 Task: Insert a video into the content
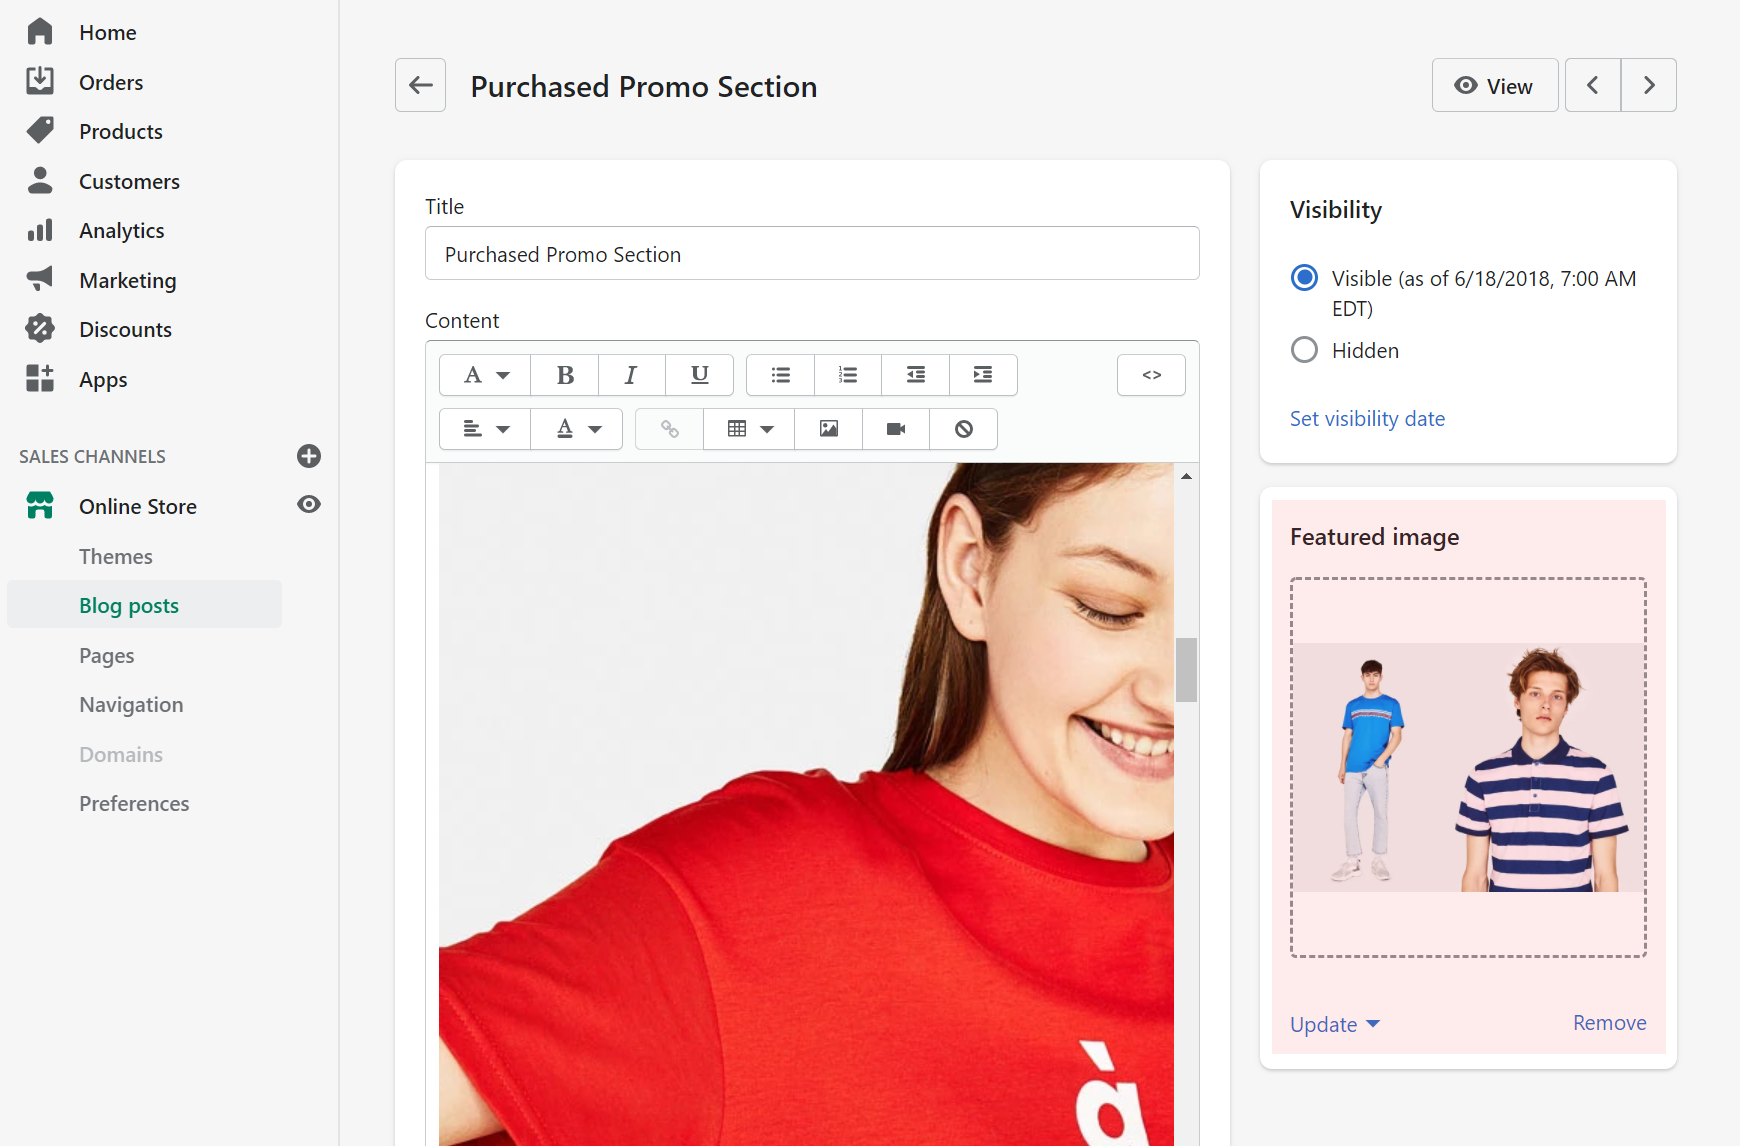click(x=896, y=429)
